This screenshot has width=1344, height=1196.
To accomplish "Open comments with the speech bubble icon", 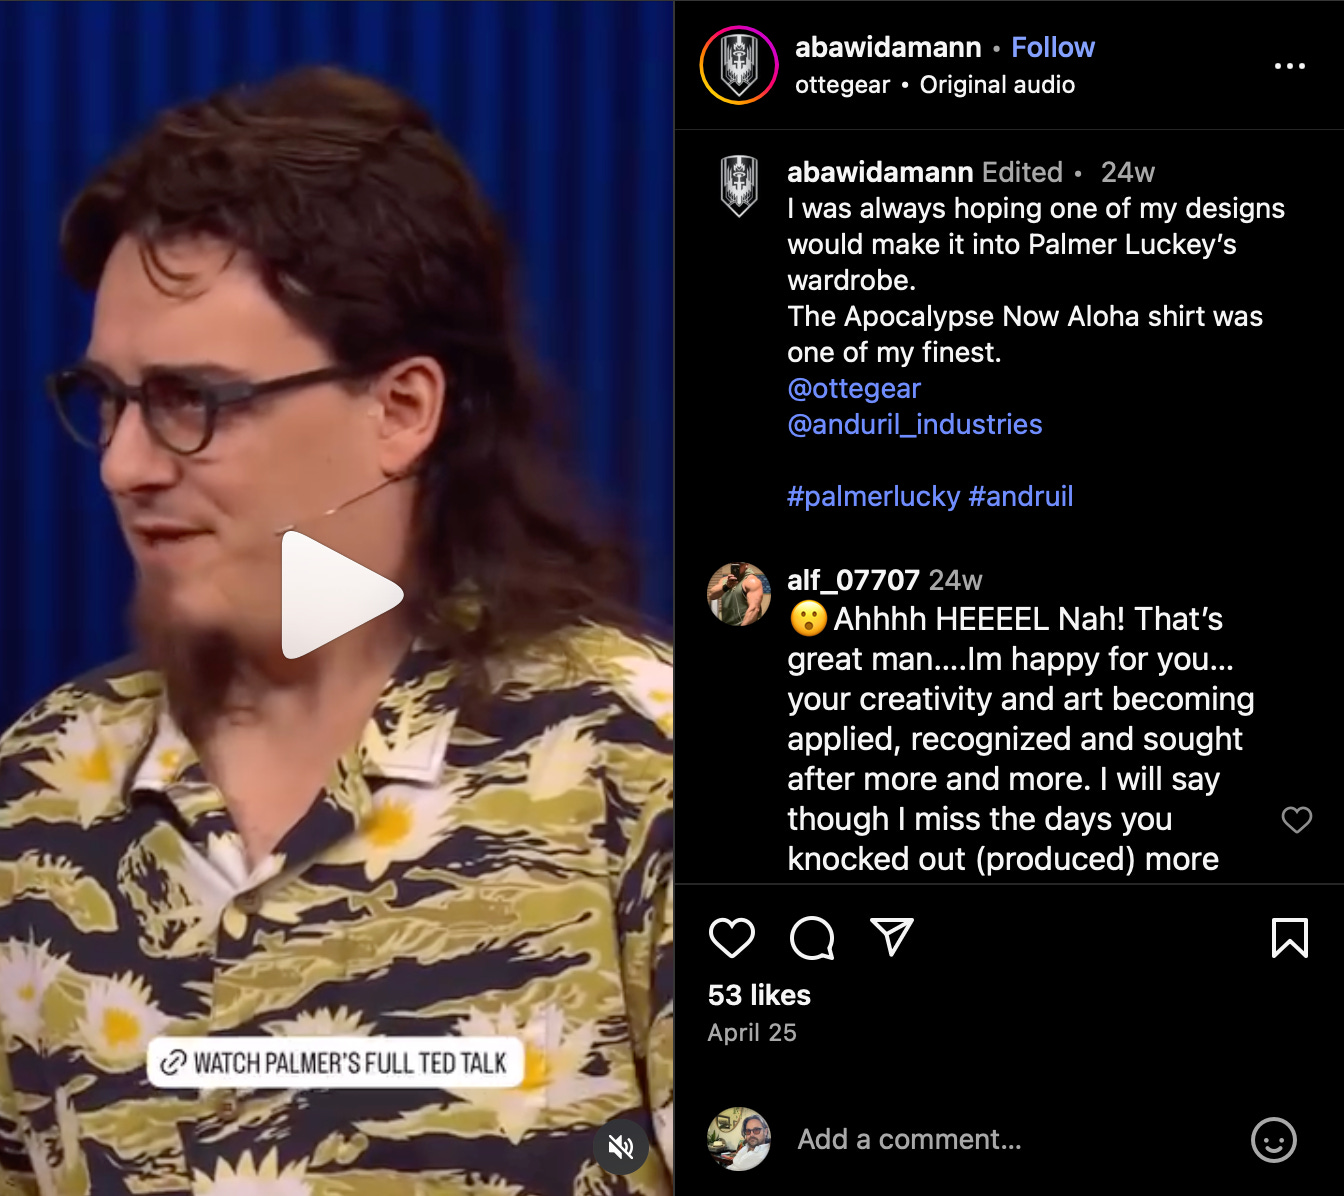I will click(812, 938).
